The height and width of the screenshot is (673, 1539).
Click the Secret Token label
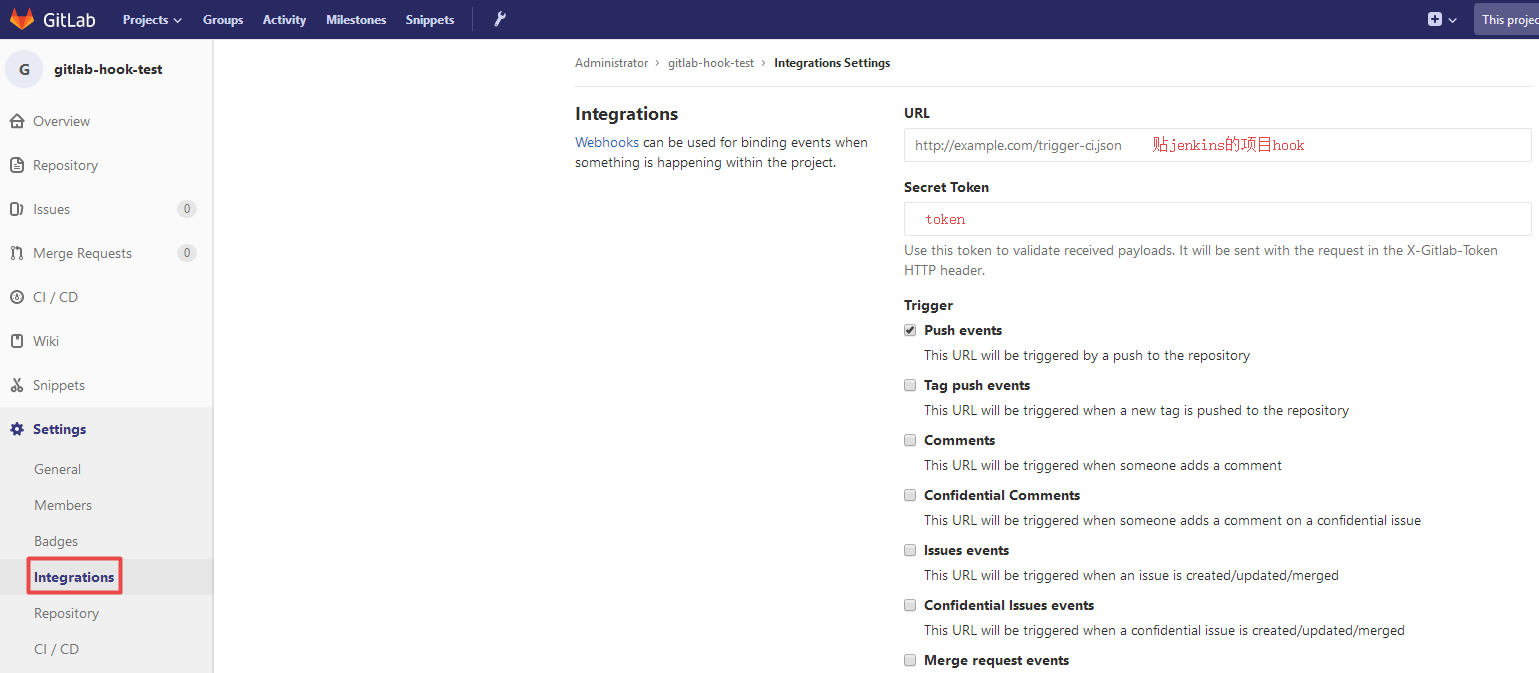pyautogui.click(x=946, y=187)
